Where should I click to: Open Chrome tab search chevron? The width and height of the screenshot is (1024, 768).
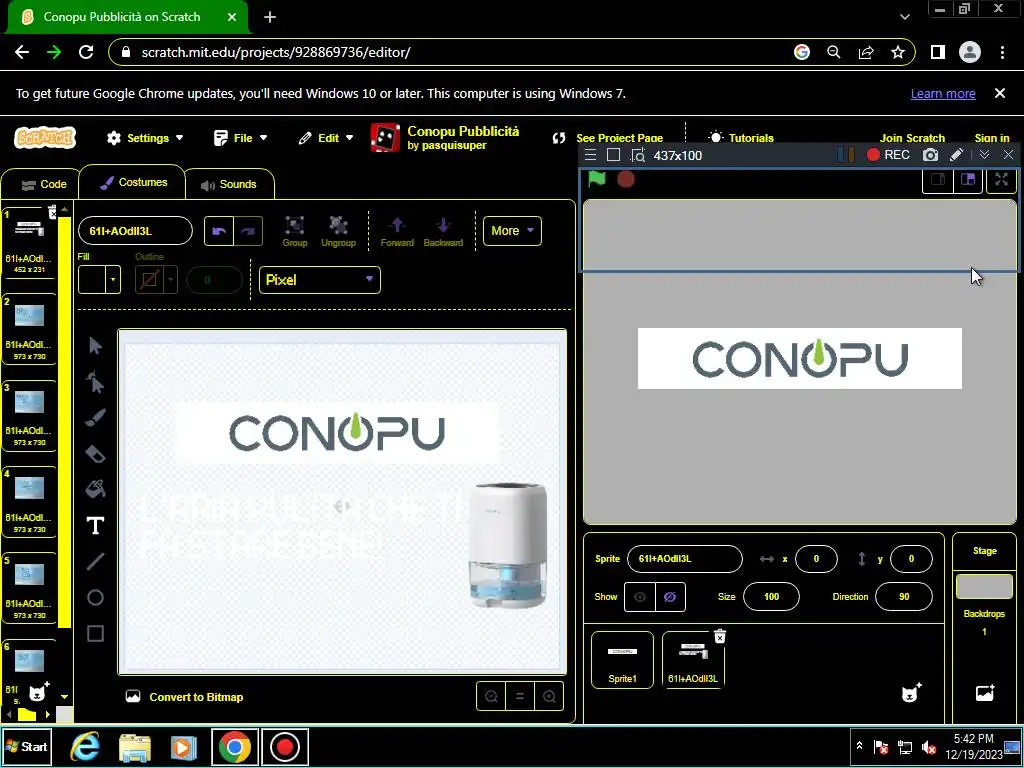904,17
